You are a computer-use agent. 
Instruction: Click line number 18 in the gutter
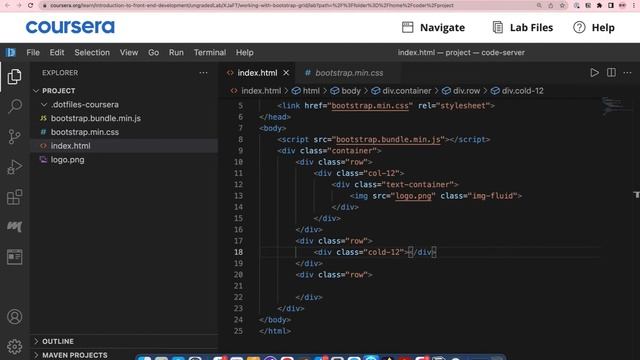pyautogui.click(x=239, y=252)
